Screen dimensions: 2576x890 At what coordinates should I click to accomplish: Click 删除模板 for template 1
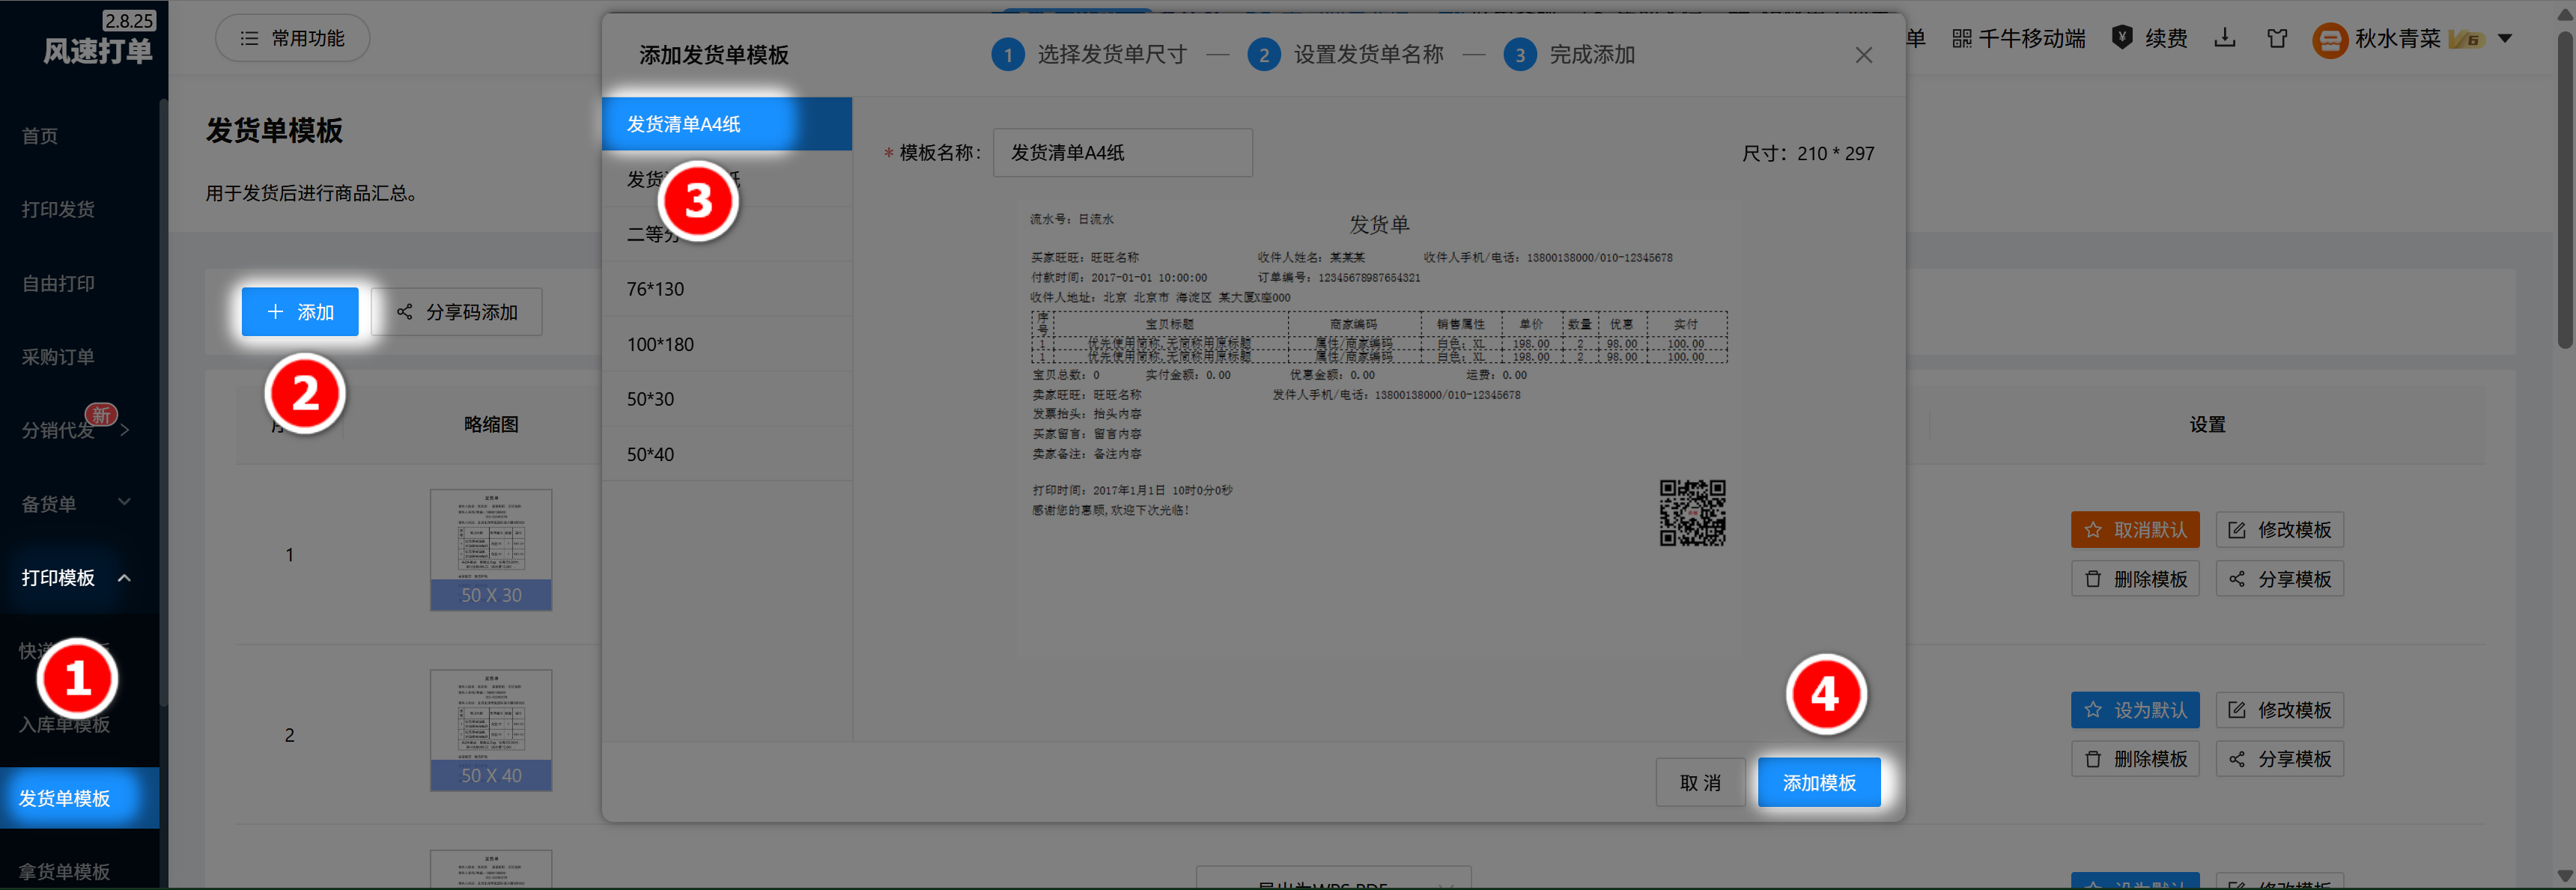coord(2135,579)
